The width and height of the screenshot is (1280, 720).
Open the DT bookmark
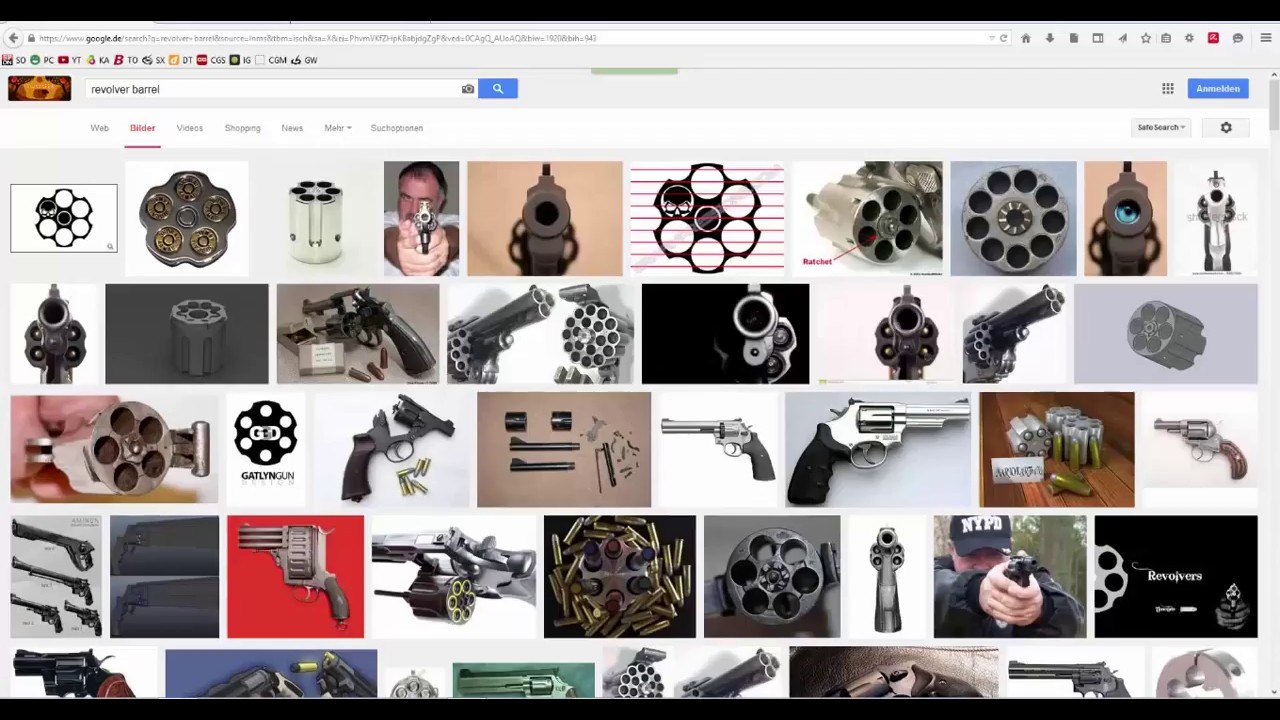(x=181, y=60)
